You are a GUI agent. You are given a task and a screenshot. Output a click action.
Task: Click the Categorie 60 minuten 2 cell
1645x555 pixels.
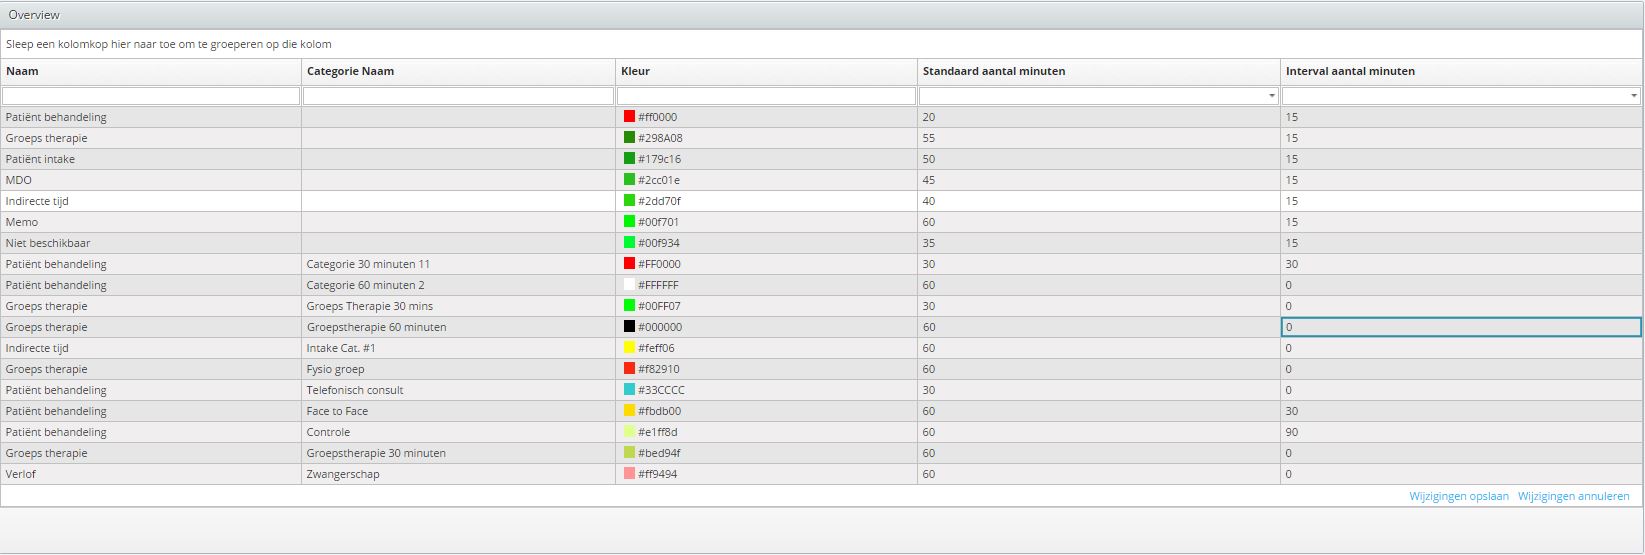[x=458, y=285]
